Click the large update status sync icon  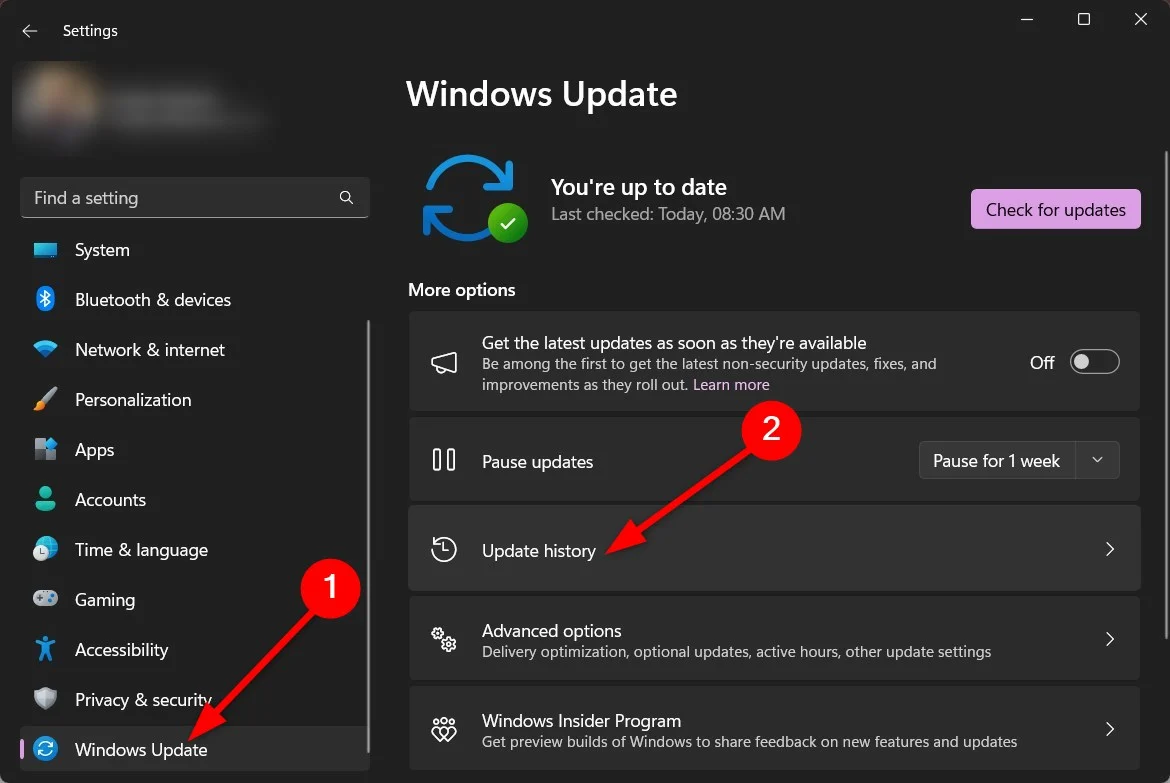click(475, 199)
